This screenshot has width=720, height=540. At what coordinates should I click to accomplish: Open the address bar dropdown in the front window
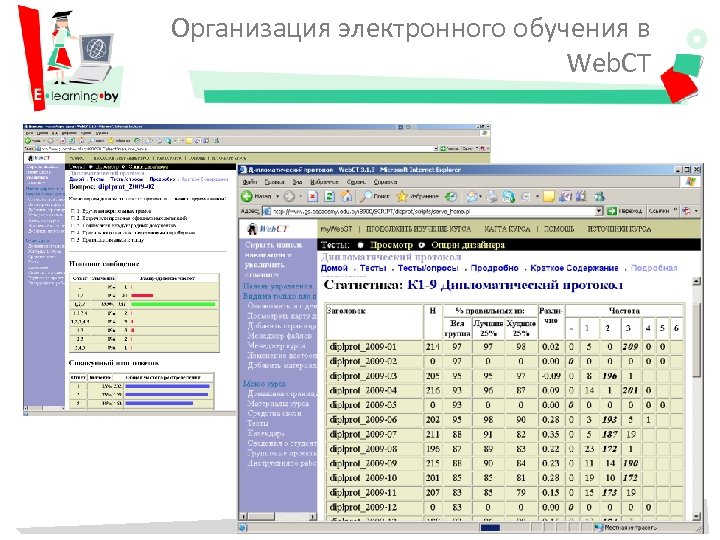599,211
